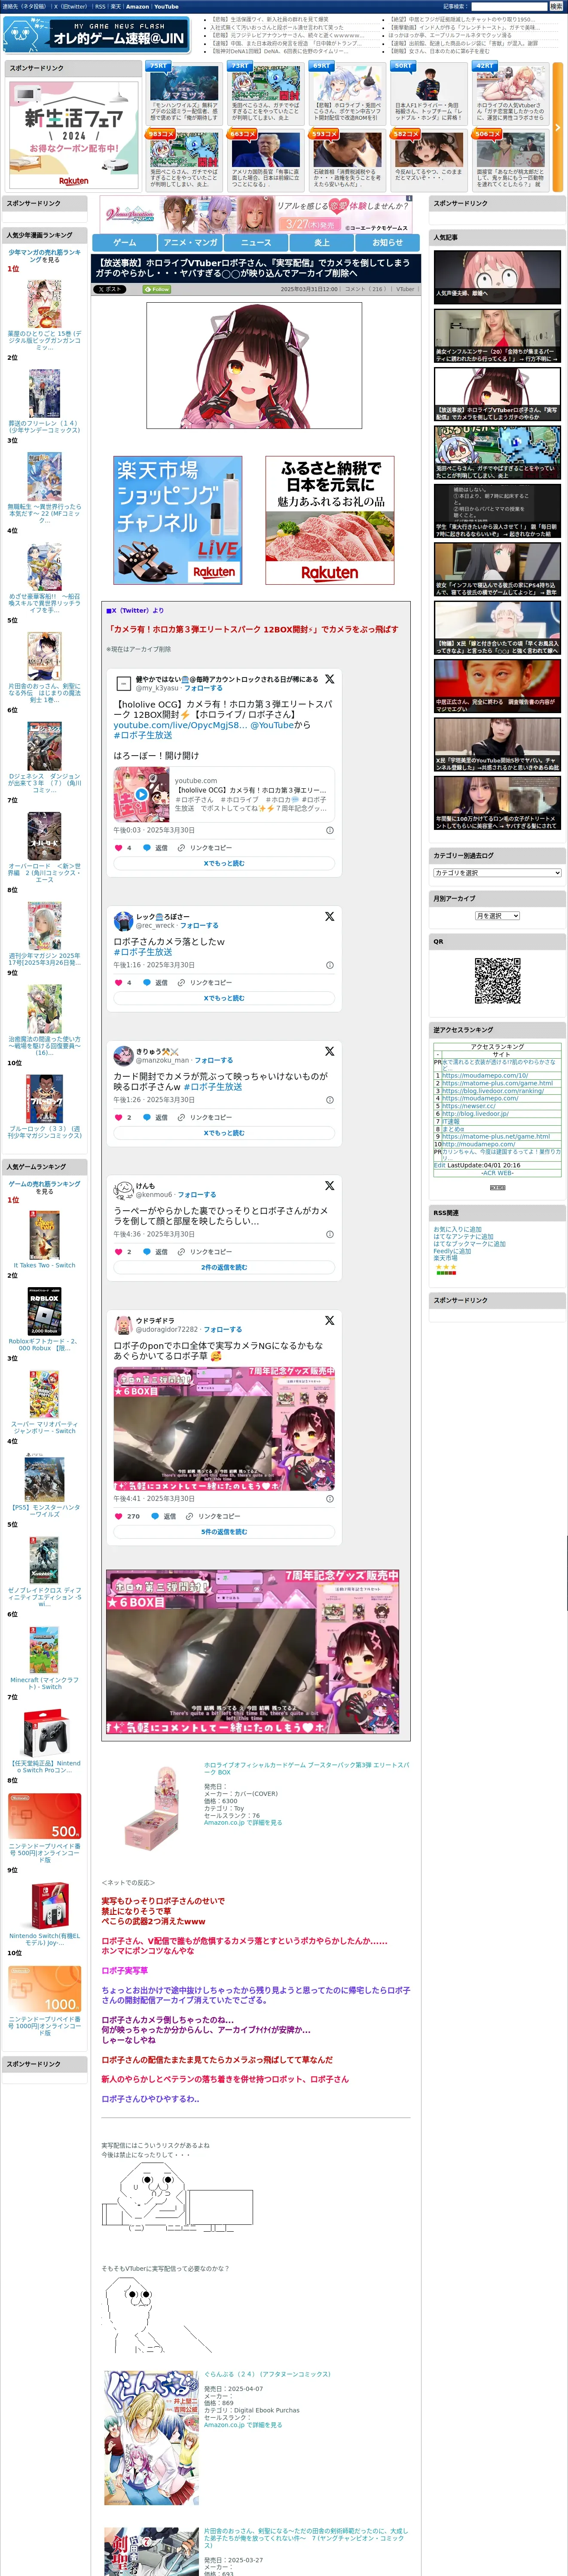568x2576 pixels.
Task: Click the green Follow button under headline
Action: [x=156, y=289]
